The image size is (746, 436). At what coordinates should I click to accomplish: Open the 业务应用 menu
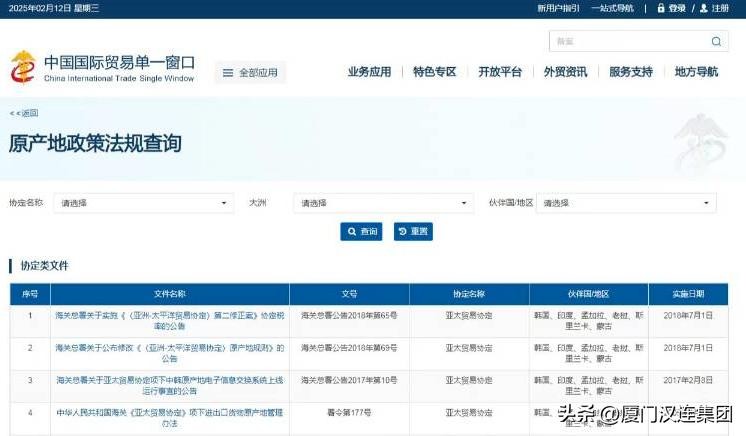(369, 72)
